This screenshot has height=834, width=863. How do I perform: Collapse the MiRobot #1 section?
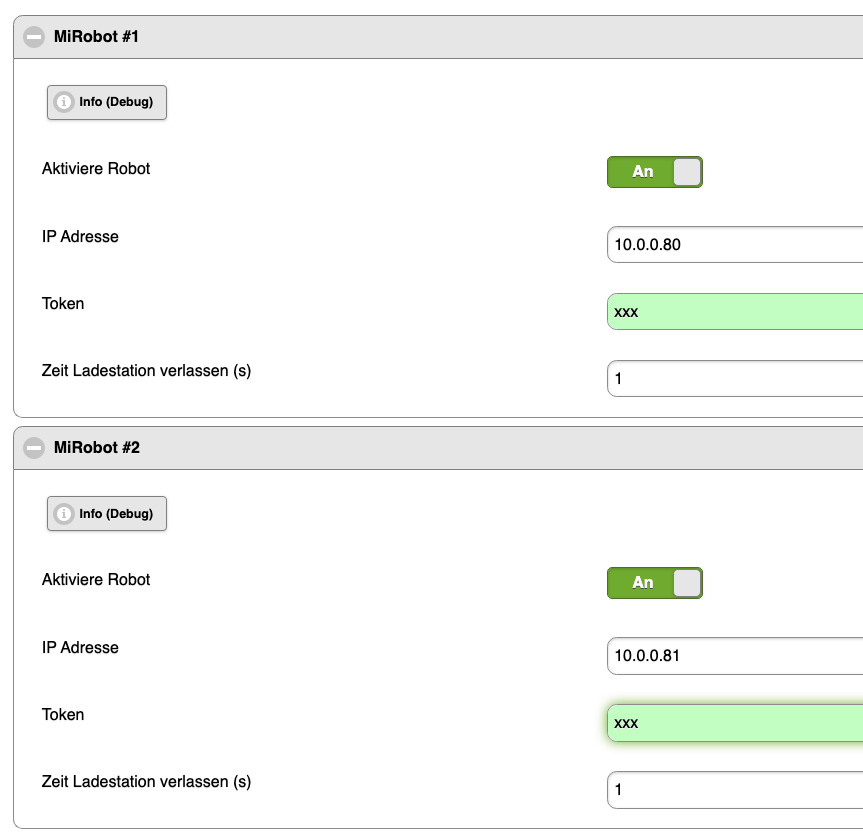point(34,37)
